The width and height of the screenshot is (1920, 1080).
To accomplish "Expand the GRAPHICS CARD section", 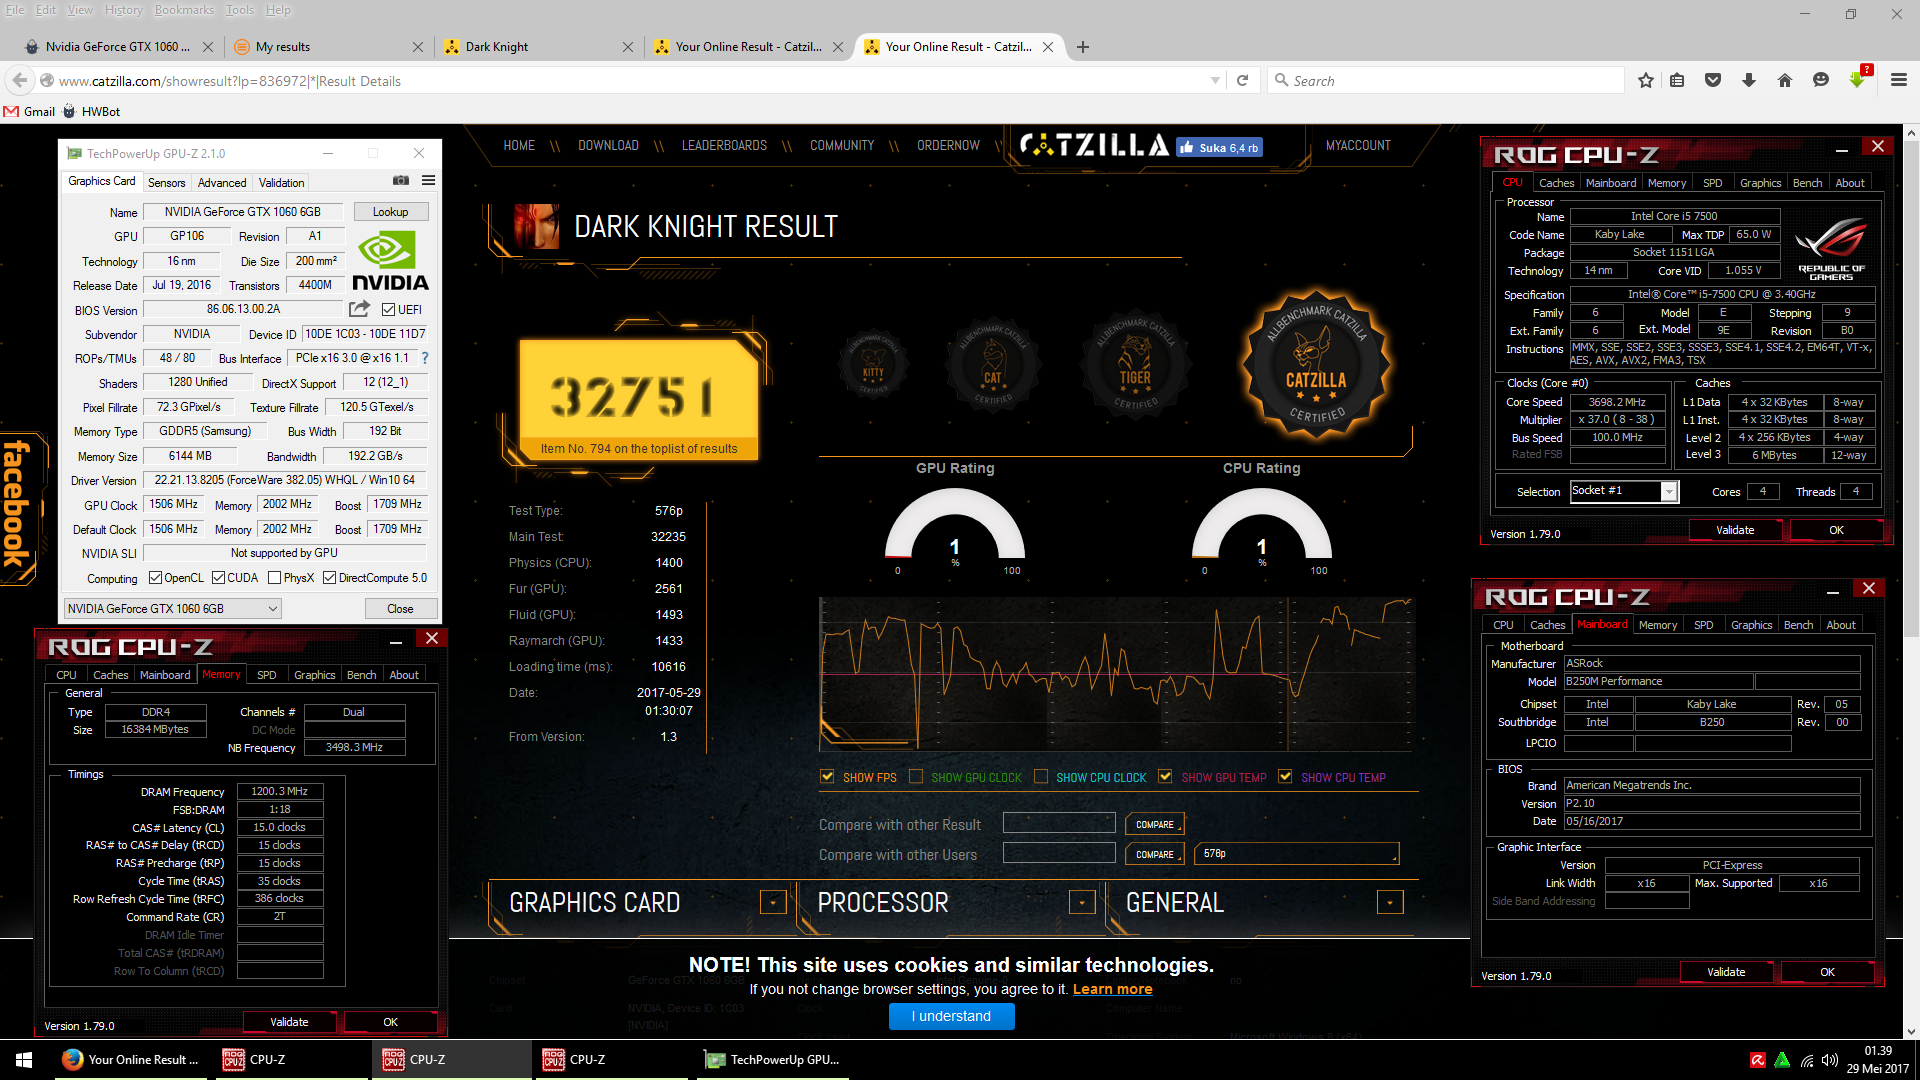I will [x=773, y=902].
